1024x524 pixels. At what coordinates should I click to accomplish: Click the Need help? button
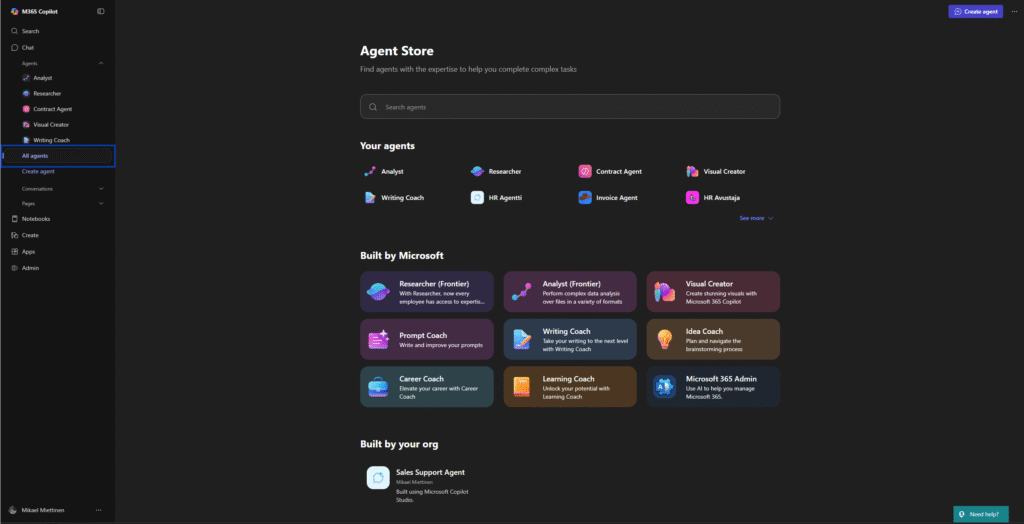(979, 514)
